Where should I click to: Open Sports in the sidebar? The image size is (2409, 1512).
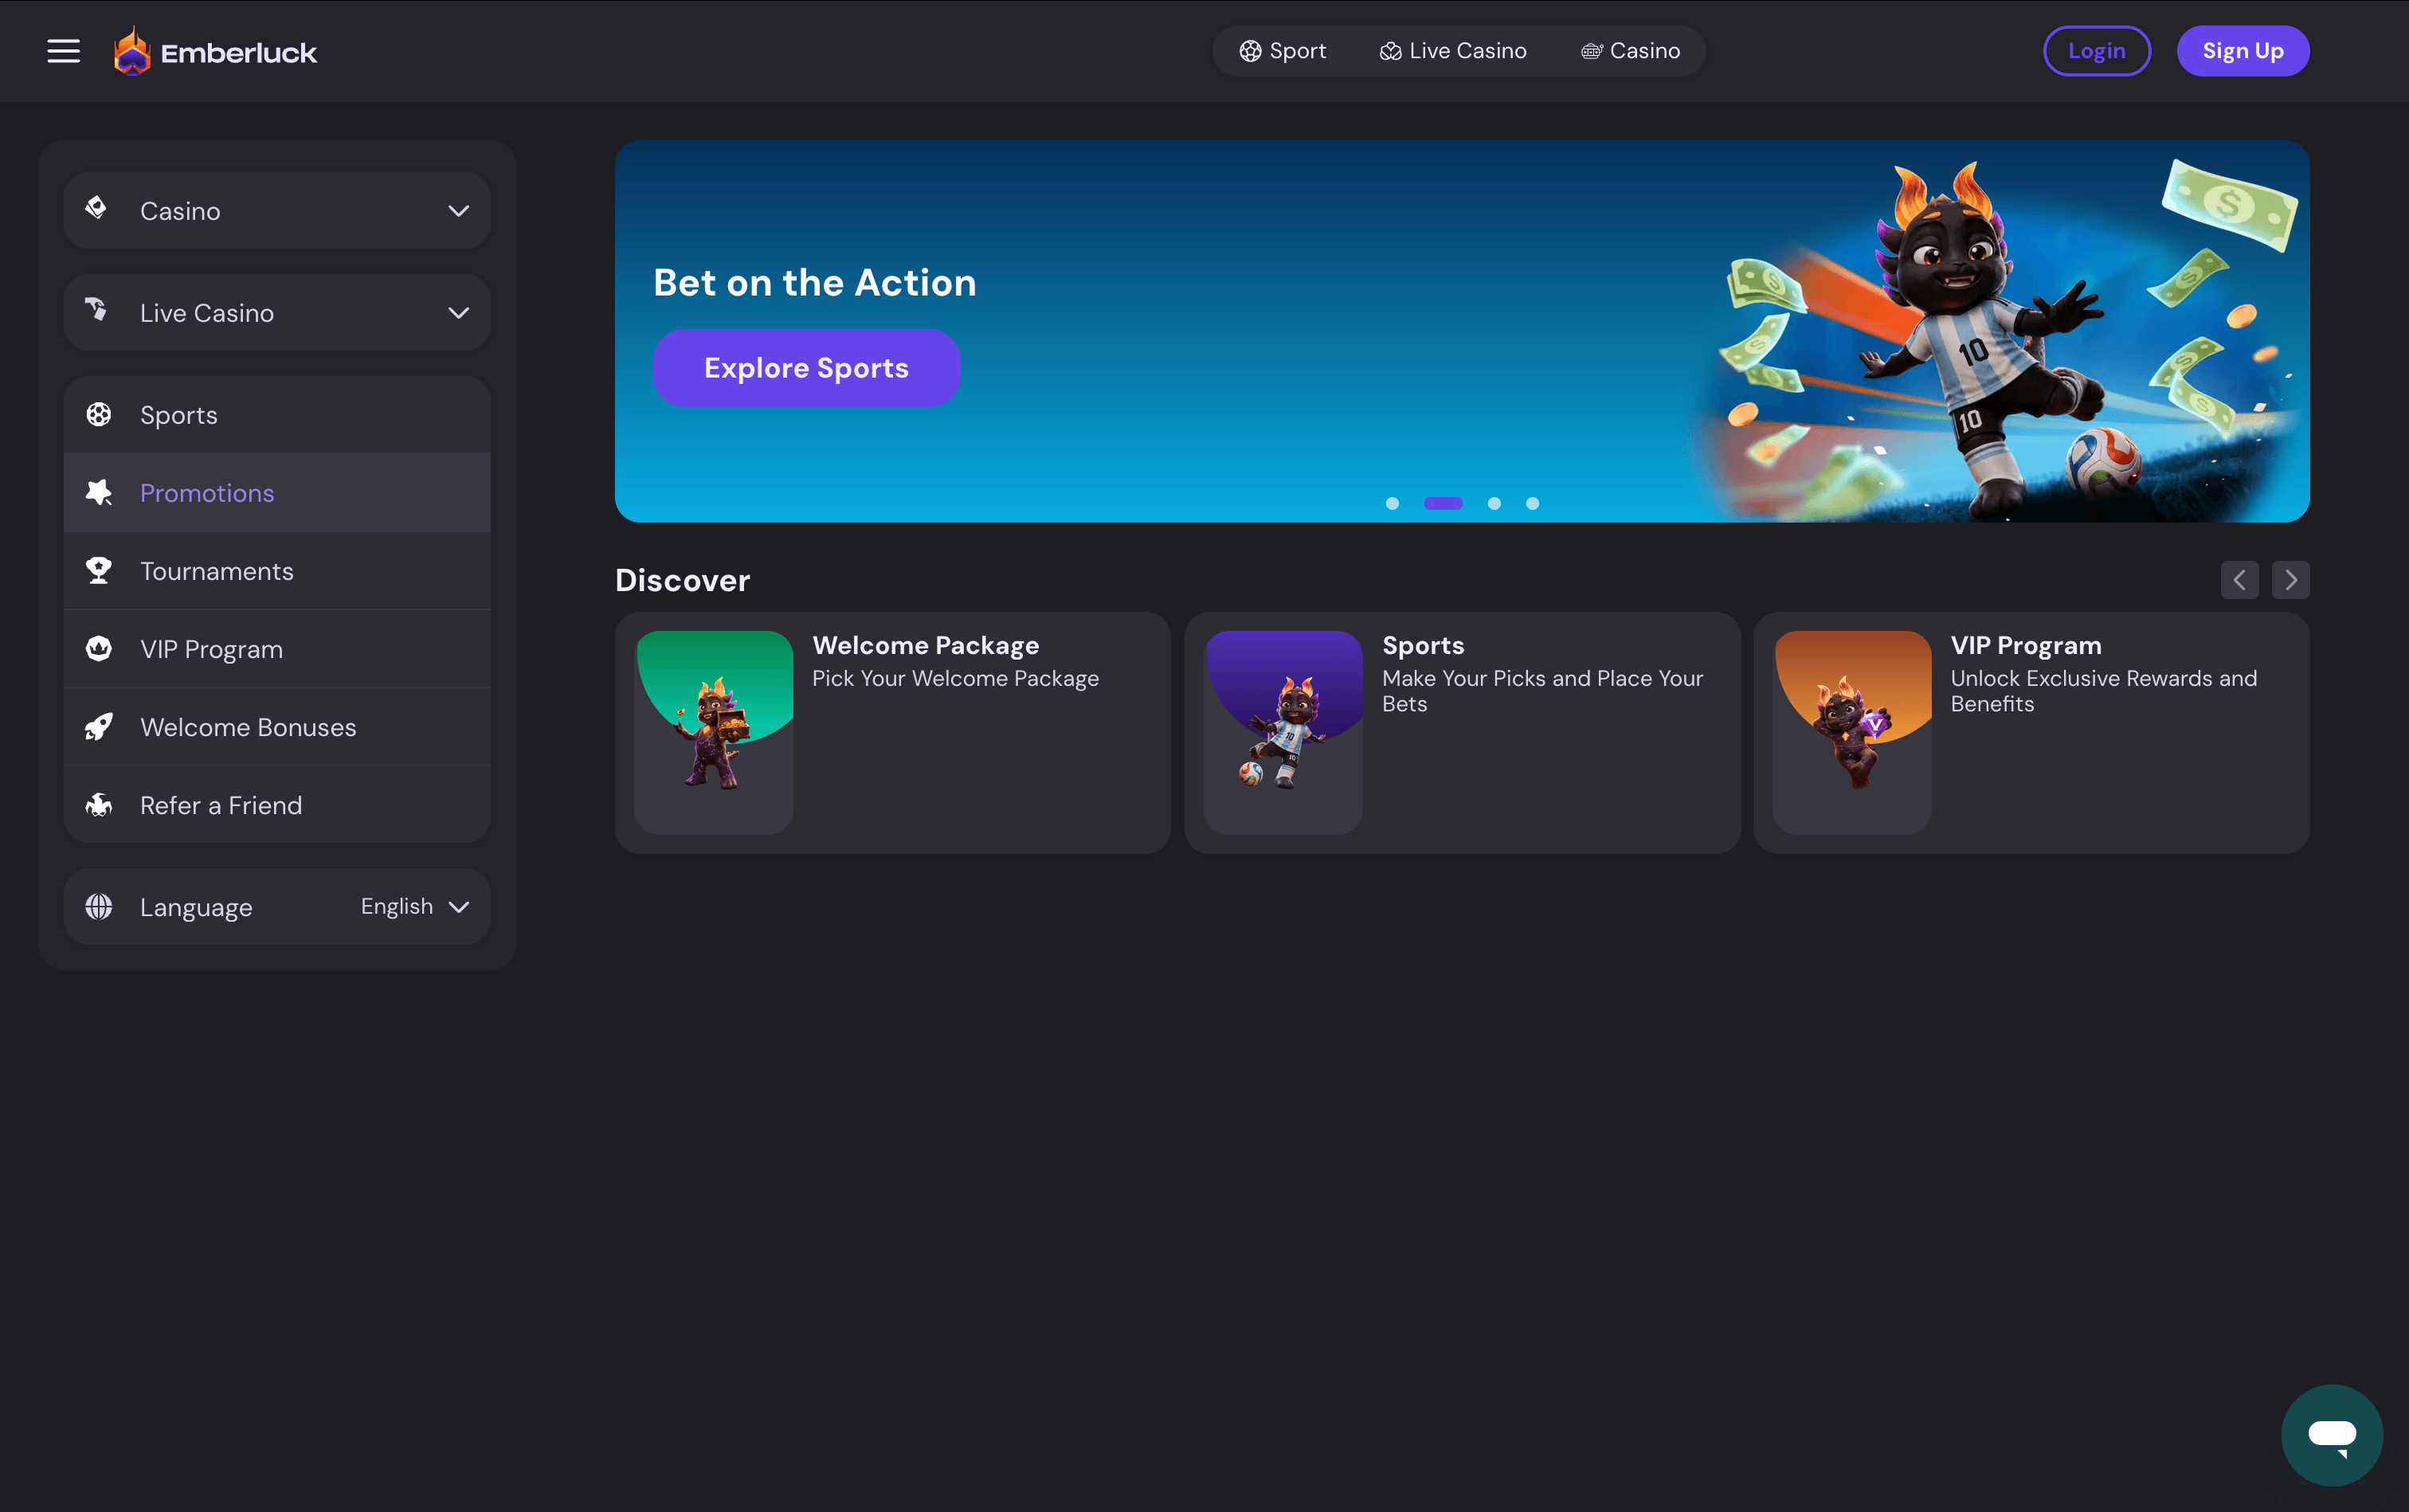point(277,414)
